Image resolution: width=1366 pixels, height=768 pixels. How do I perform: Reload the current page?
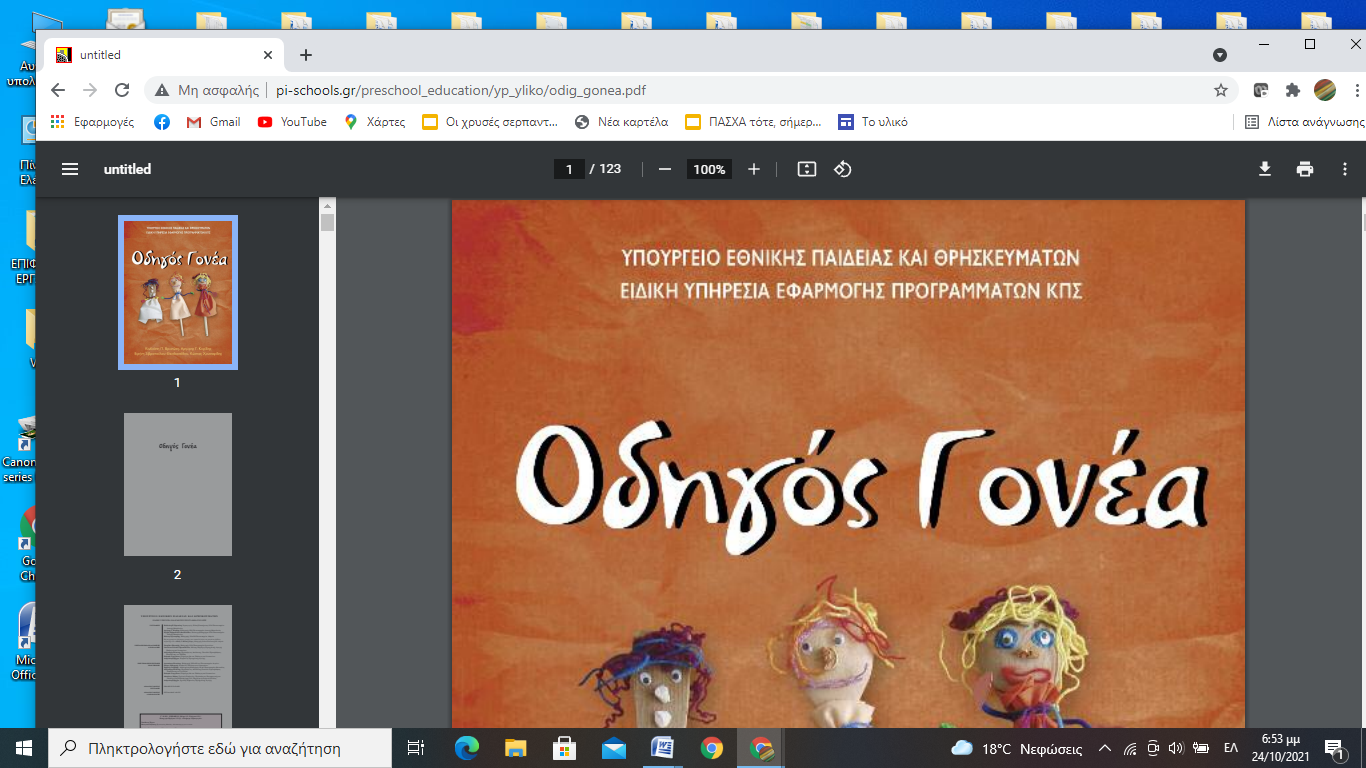[122, 90]
